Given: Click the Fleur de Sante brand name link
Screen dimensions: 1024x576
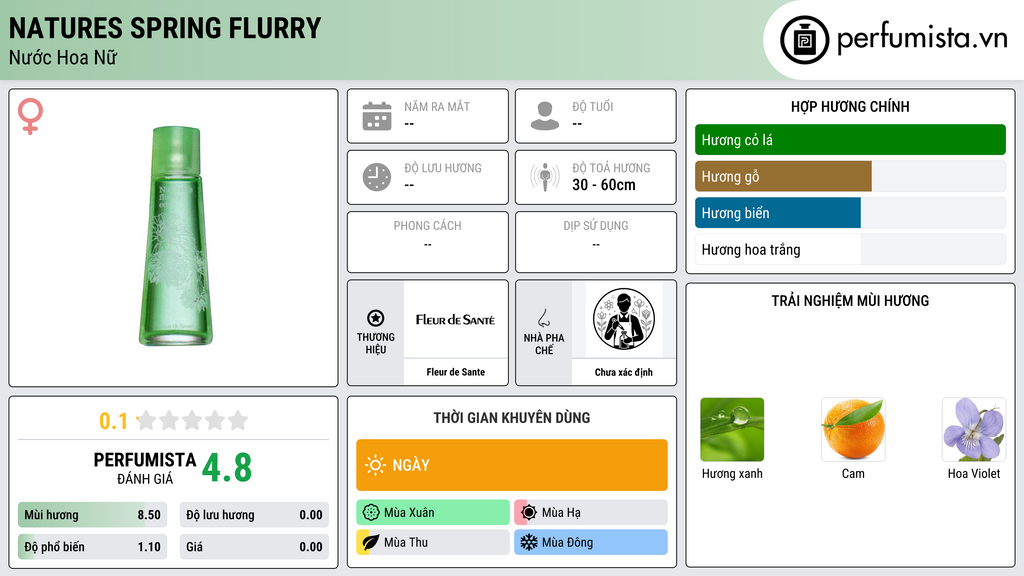Looking at the screenshot, I should coord(456,372).
